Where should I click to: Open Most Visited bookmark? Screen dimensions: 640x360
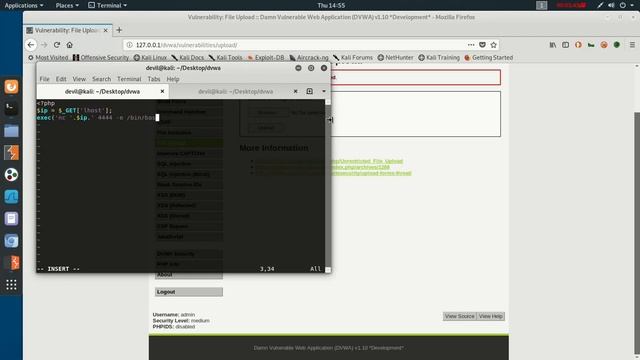coord(48,58)
